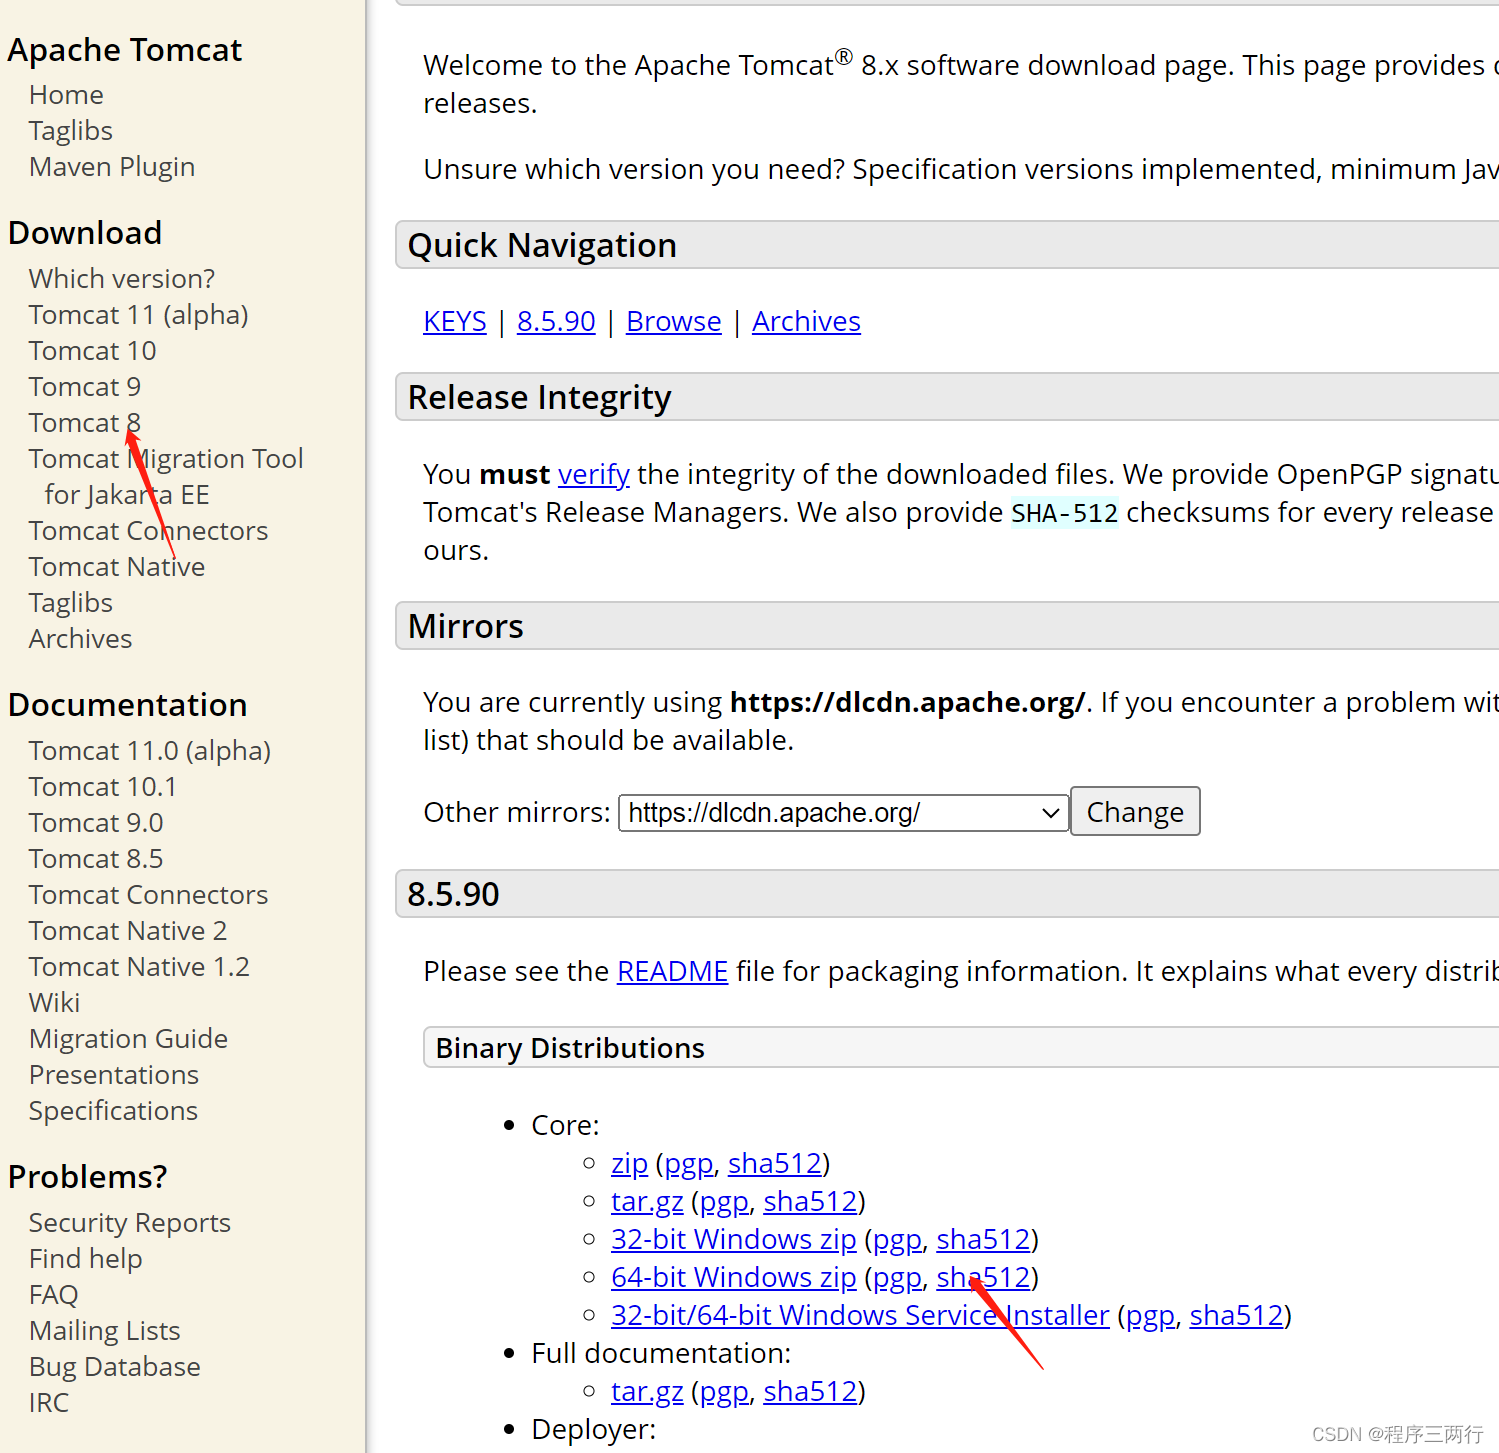The image size is (1499, 1453).
Task: Open Tomcat 11.0 (alpha) documentation
Action: point(150,751)
